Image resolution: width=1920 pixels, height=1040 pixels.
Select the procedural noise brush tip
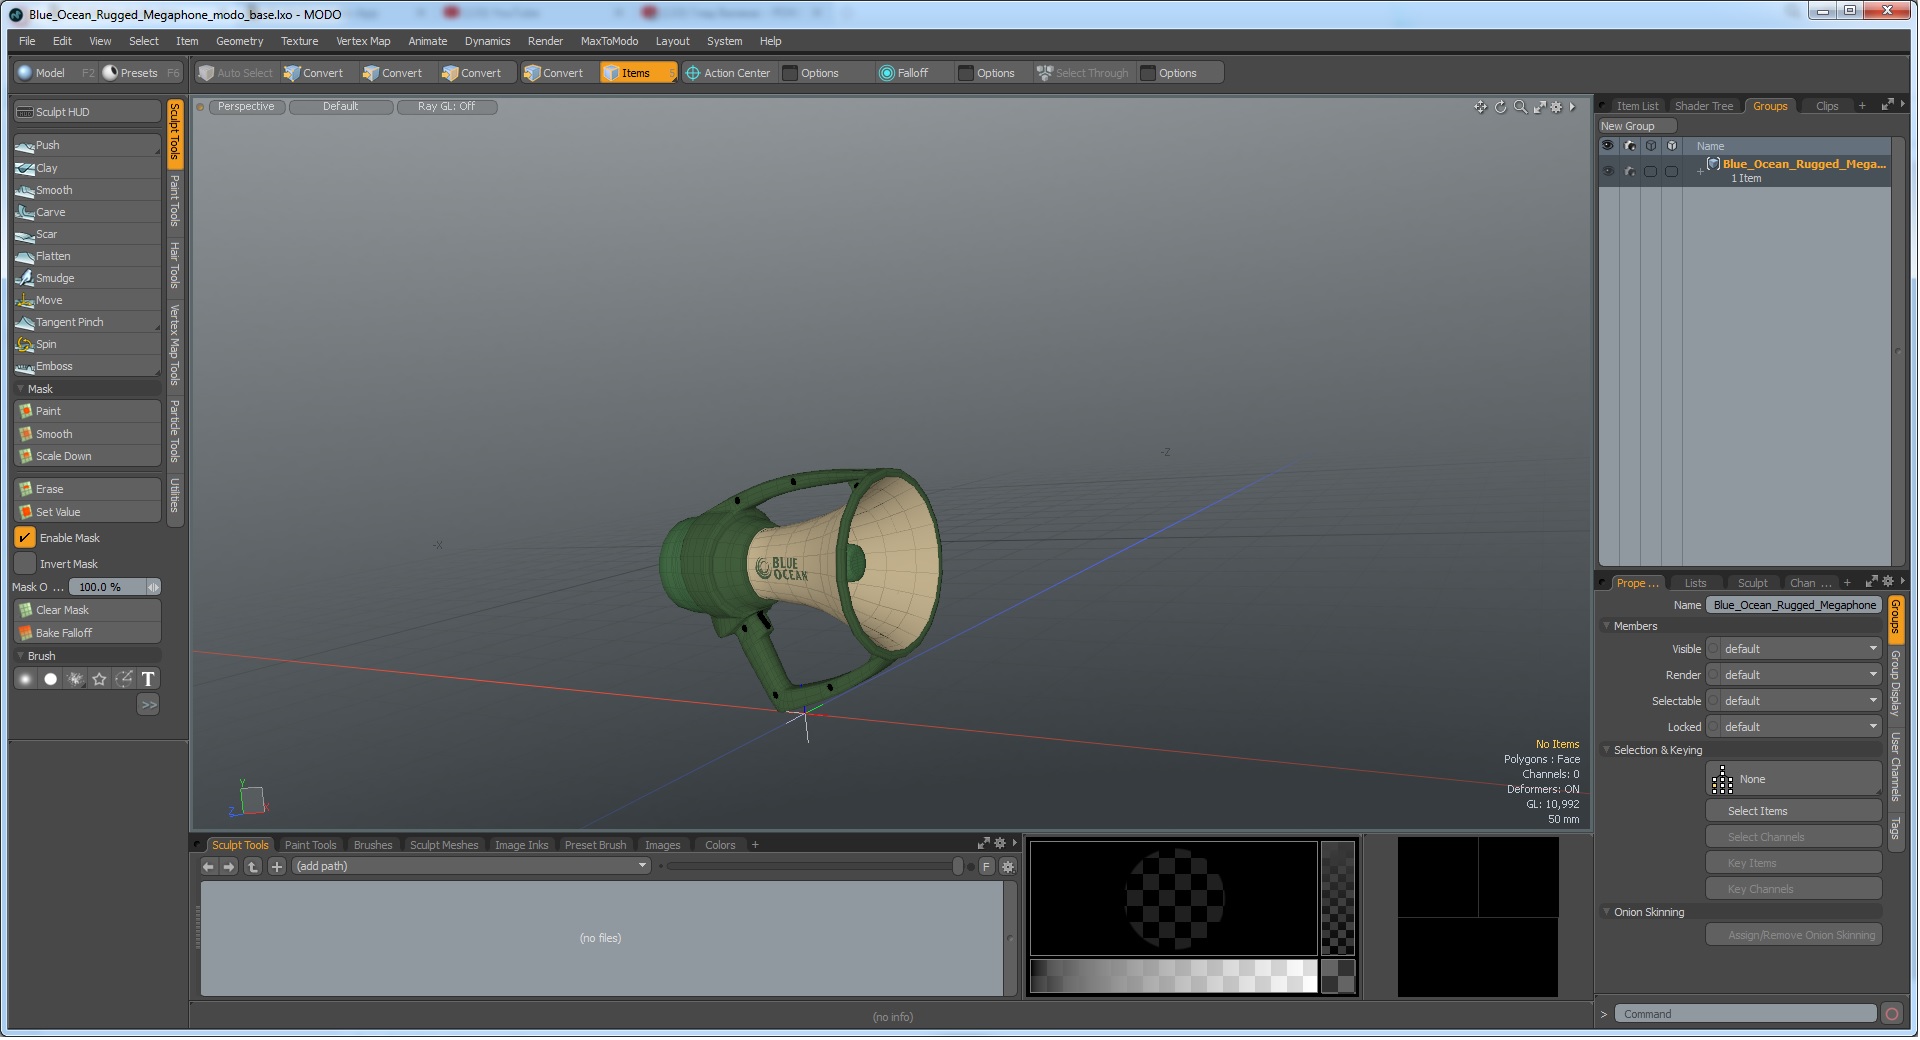tap(75, 679)
